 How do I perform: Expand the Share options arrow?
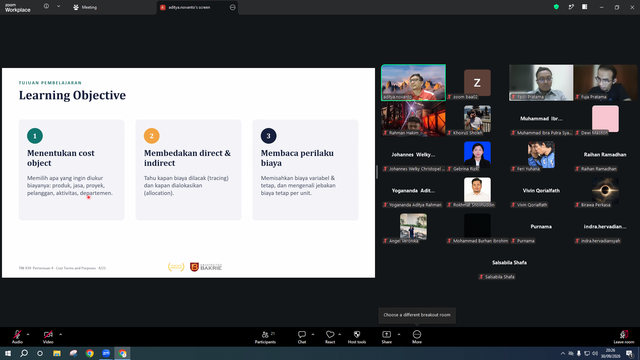[x=399, y=334]
